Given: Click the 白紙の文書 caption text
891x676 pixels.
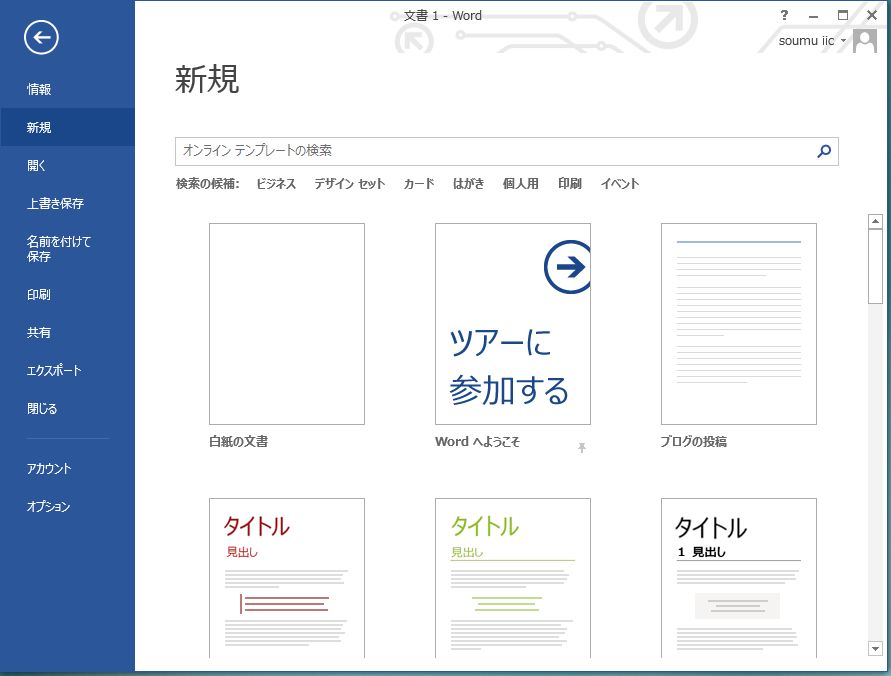Looking at the screenshot, I should coord(239,441).
